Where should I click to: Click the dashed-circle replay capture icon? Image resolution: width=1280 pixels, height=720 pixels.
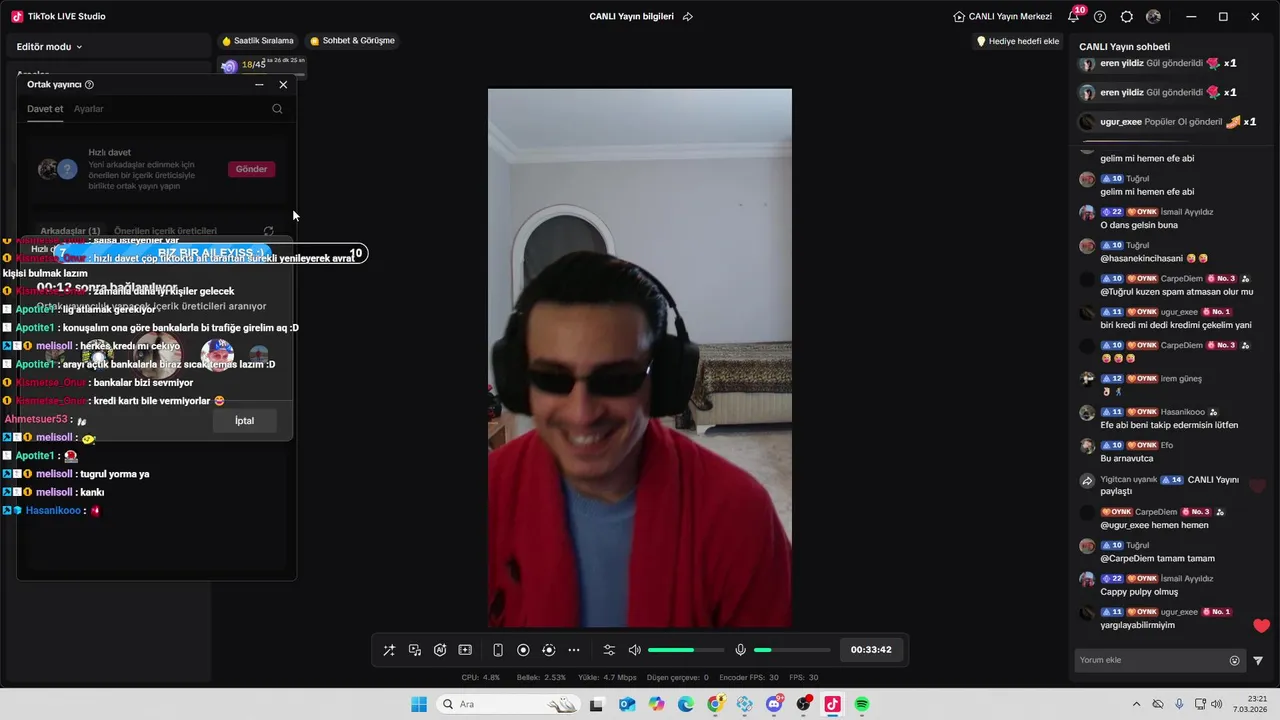coord(548,650)
